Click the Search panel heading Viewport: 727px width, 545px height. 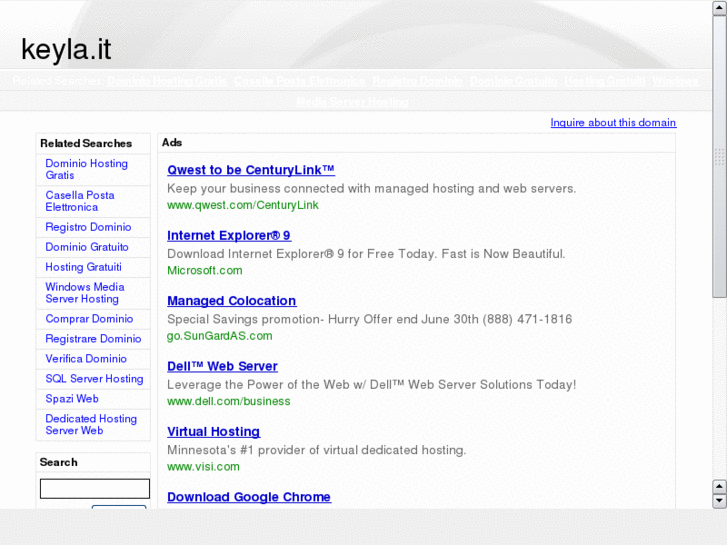tap(58, 462)
